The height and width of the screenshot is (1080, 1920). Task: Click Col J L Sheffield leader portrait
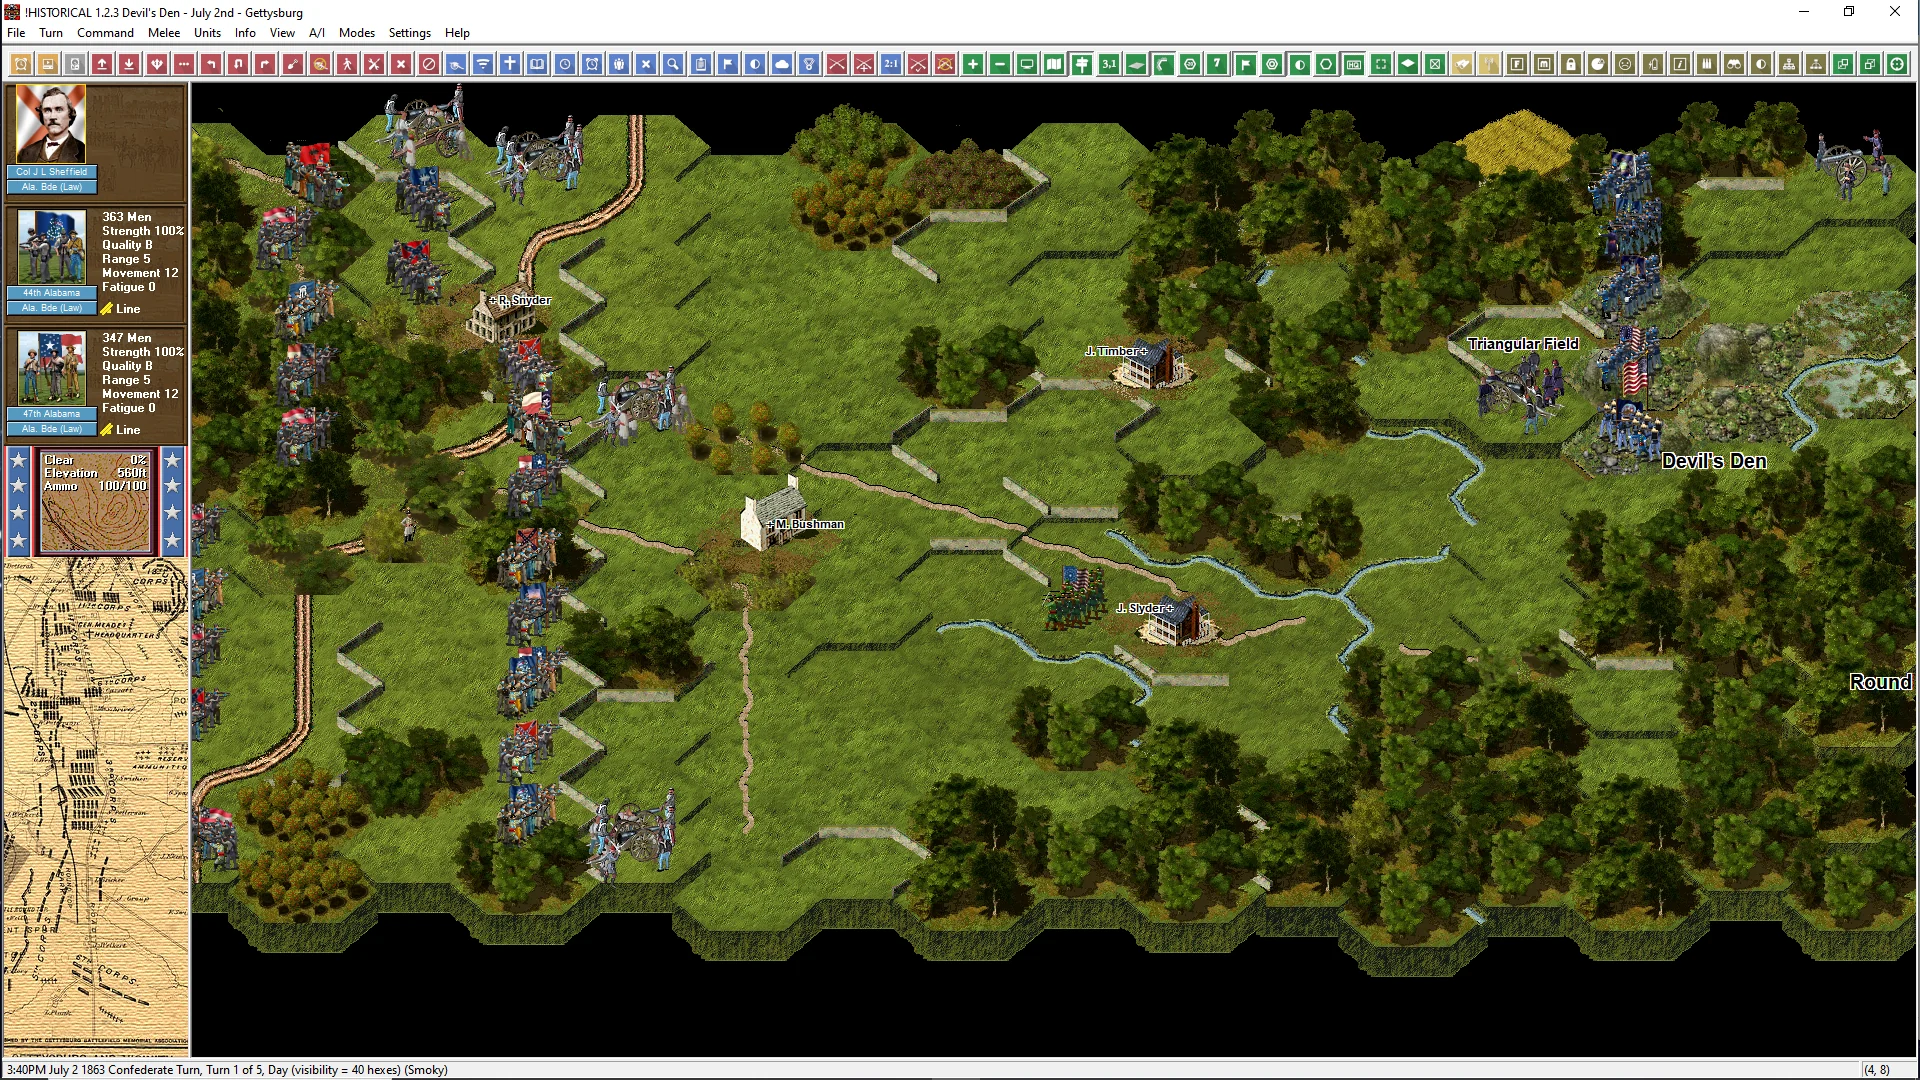click(51, 125)
